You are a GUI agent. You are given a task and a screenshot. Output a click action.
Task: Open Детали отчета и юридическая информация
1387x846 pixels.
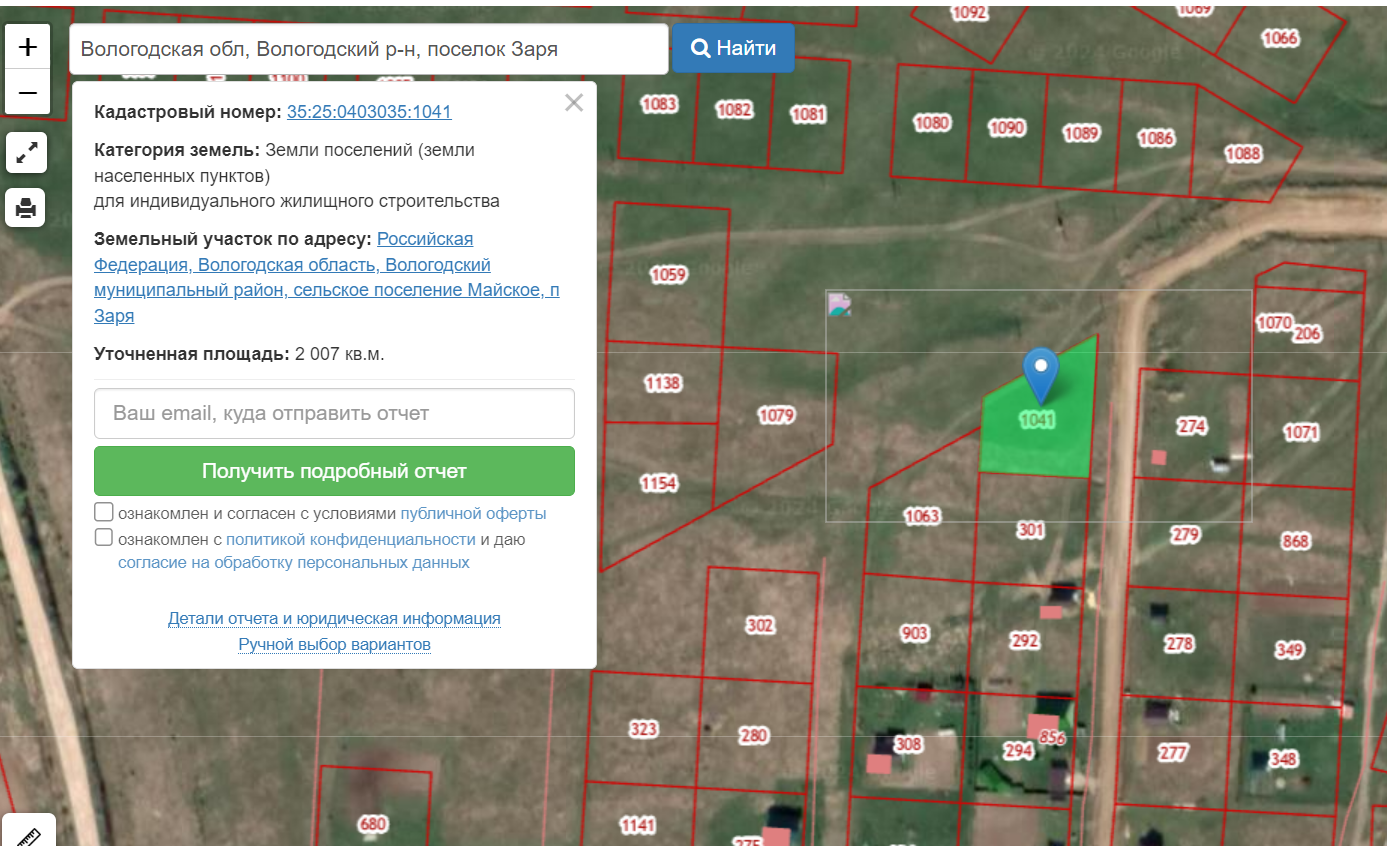pyautogui.click(x=334, y=618)
